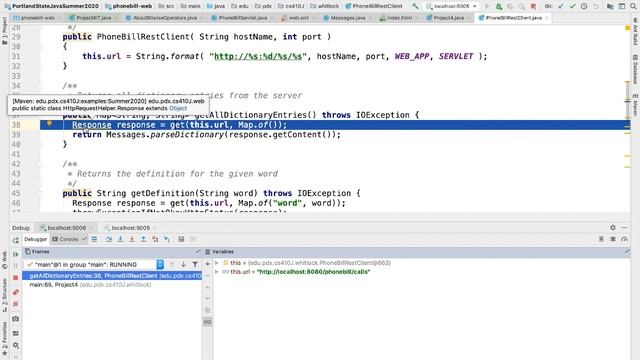The image size is (640, 360).
Task: Open the Project tool window sidebar tab
Action: tap(4, 31)
